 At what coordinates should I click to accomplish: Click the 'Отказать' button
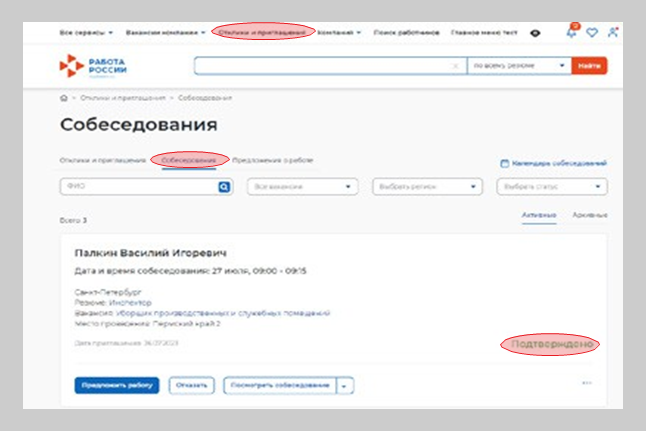(191, 385)
